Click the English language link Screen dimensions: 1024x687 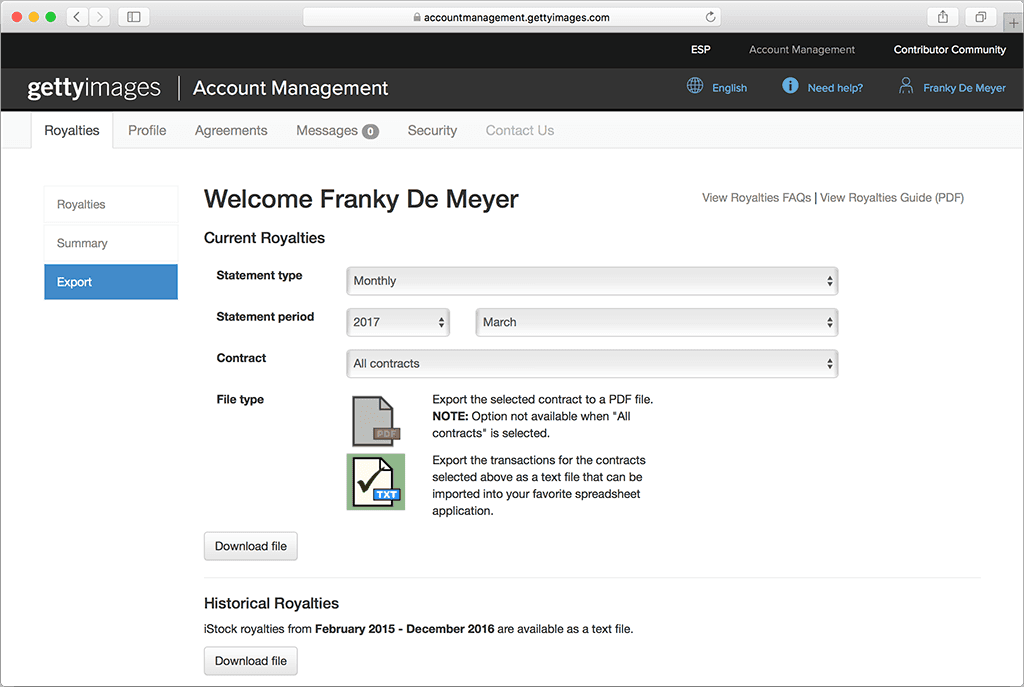(729, 88)
